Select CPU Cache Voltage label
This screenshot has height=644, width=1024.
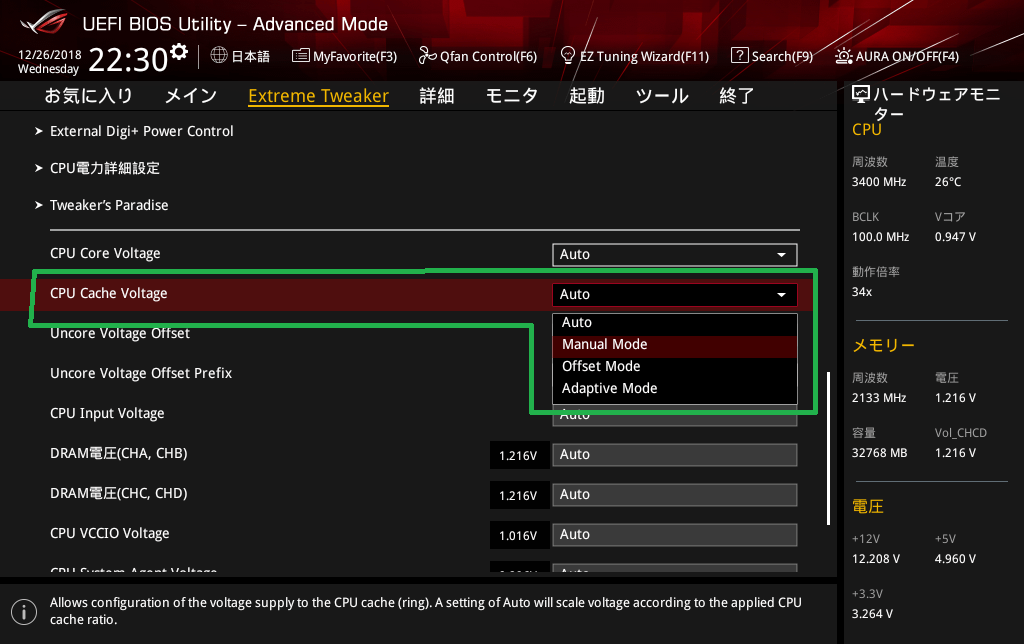108,293
